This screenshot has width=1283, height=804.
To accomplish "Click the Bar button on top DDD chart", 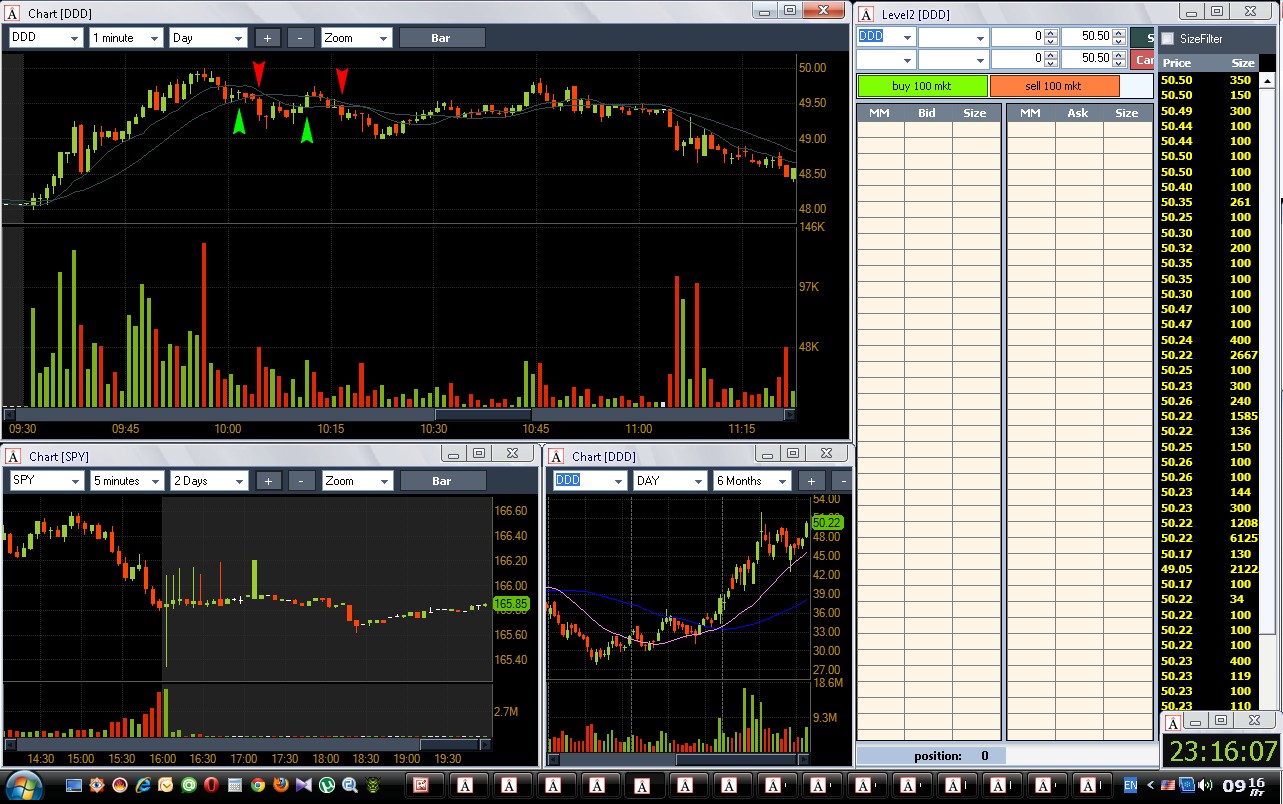I will click(442, 38).
